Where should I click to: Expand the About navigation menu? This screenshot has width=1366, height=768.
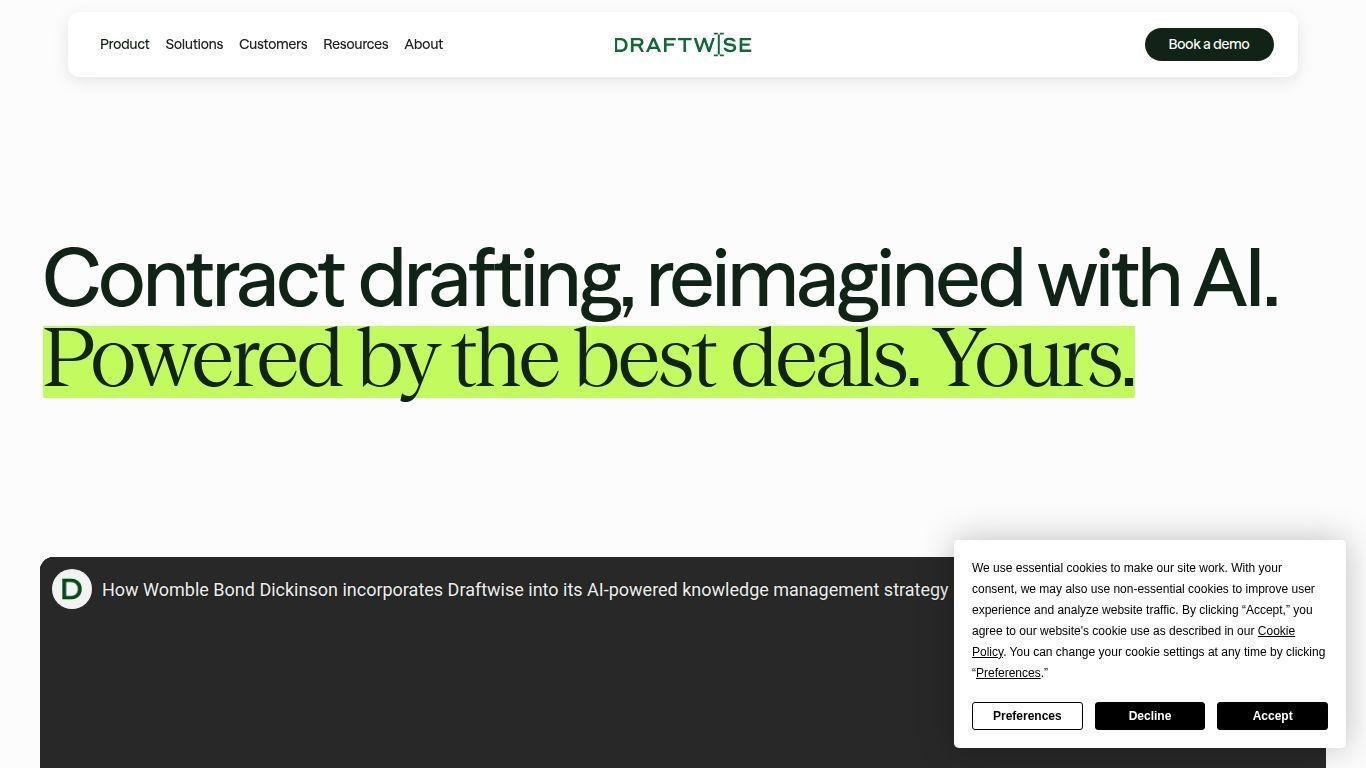coord(423,44)
